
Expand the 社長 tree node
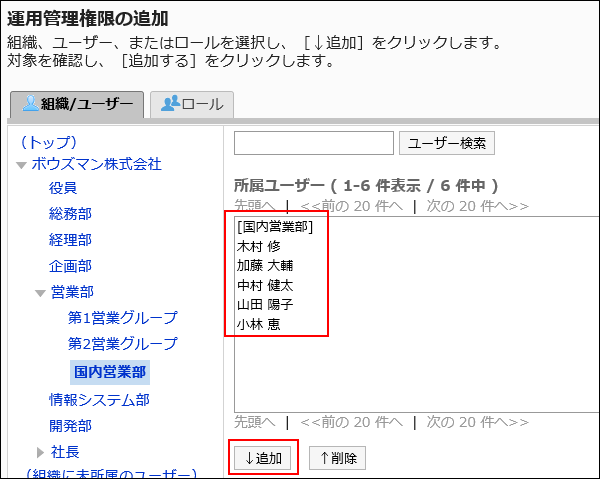click(40, 453)
